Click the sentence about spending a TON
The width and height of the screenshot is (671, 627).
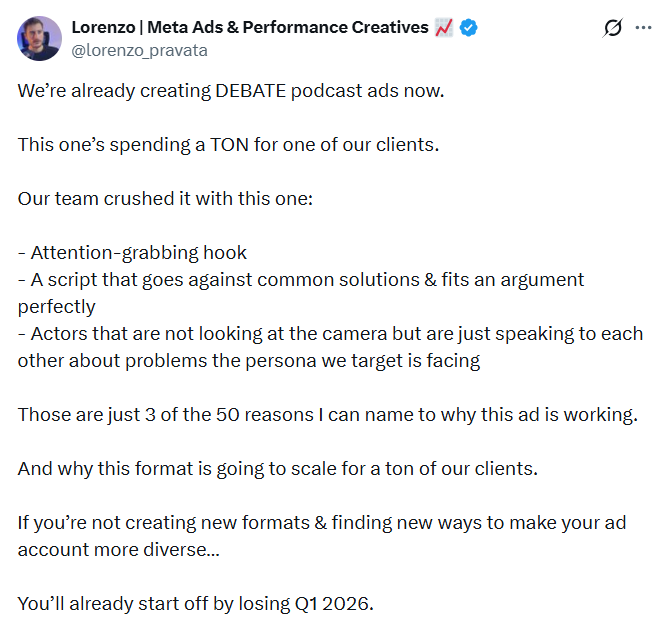[x=228, y=144]
